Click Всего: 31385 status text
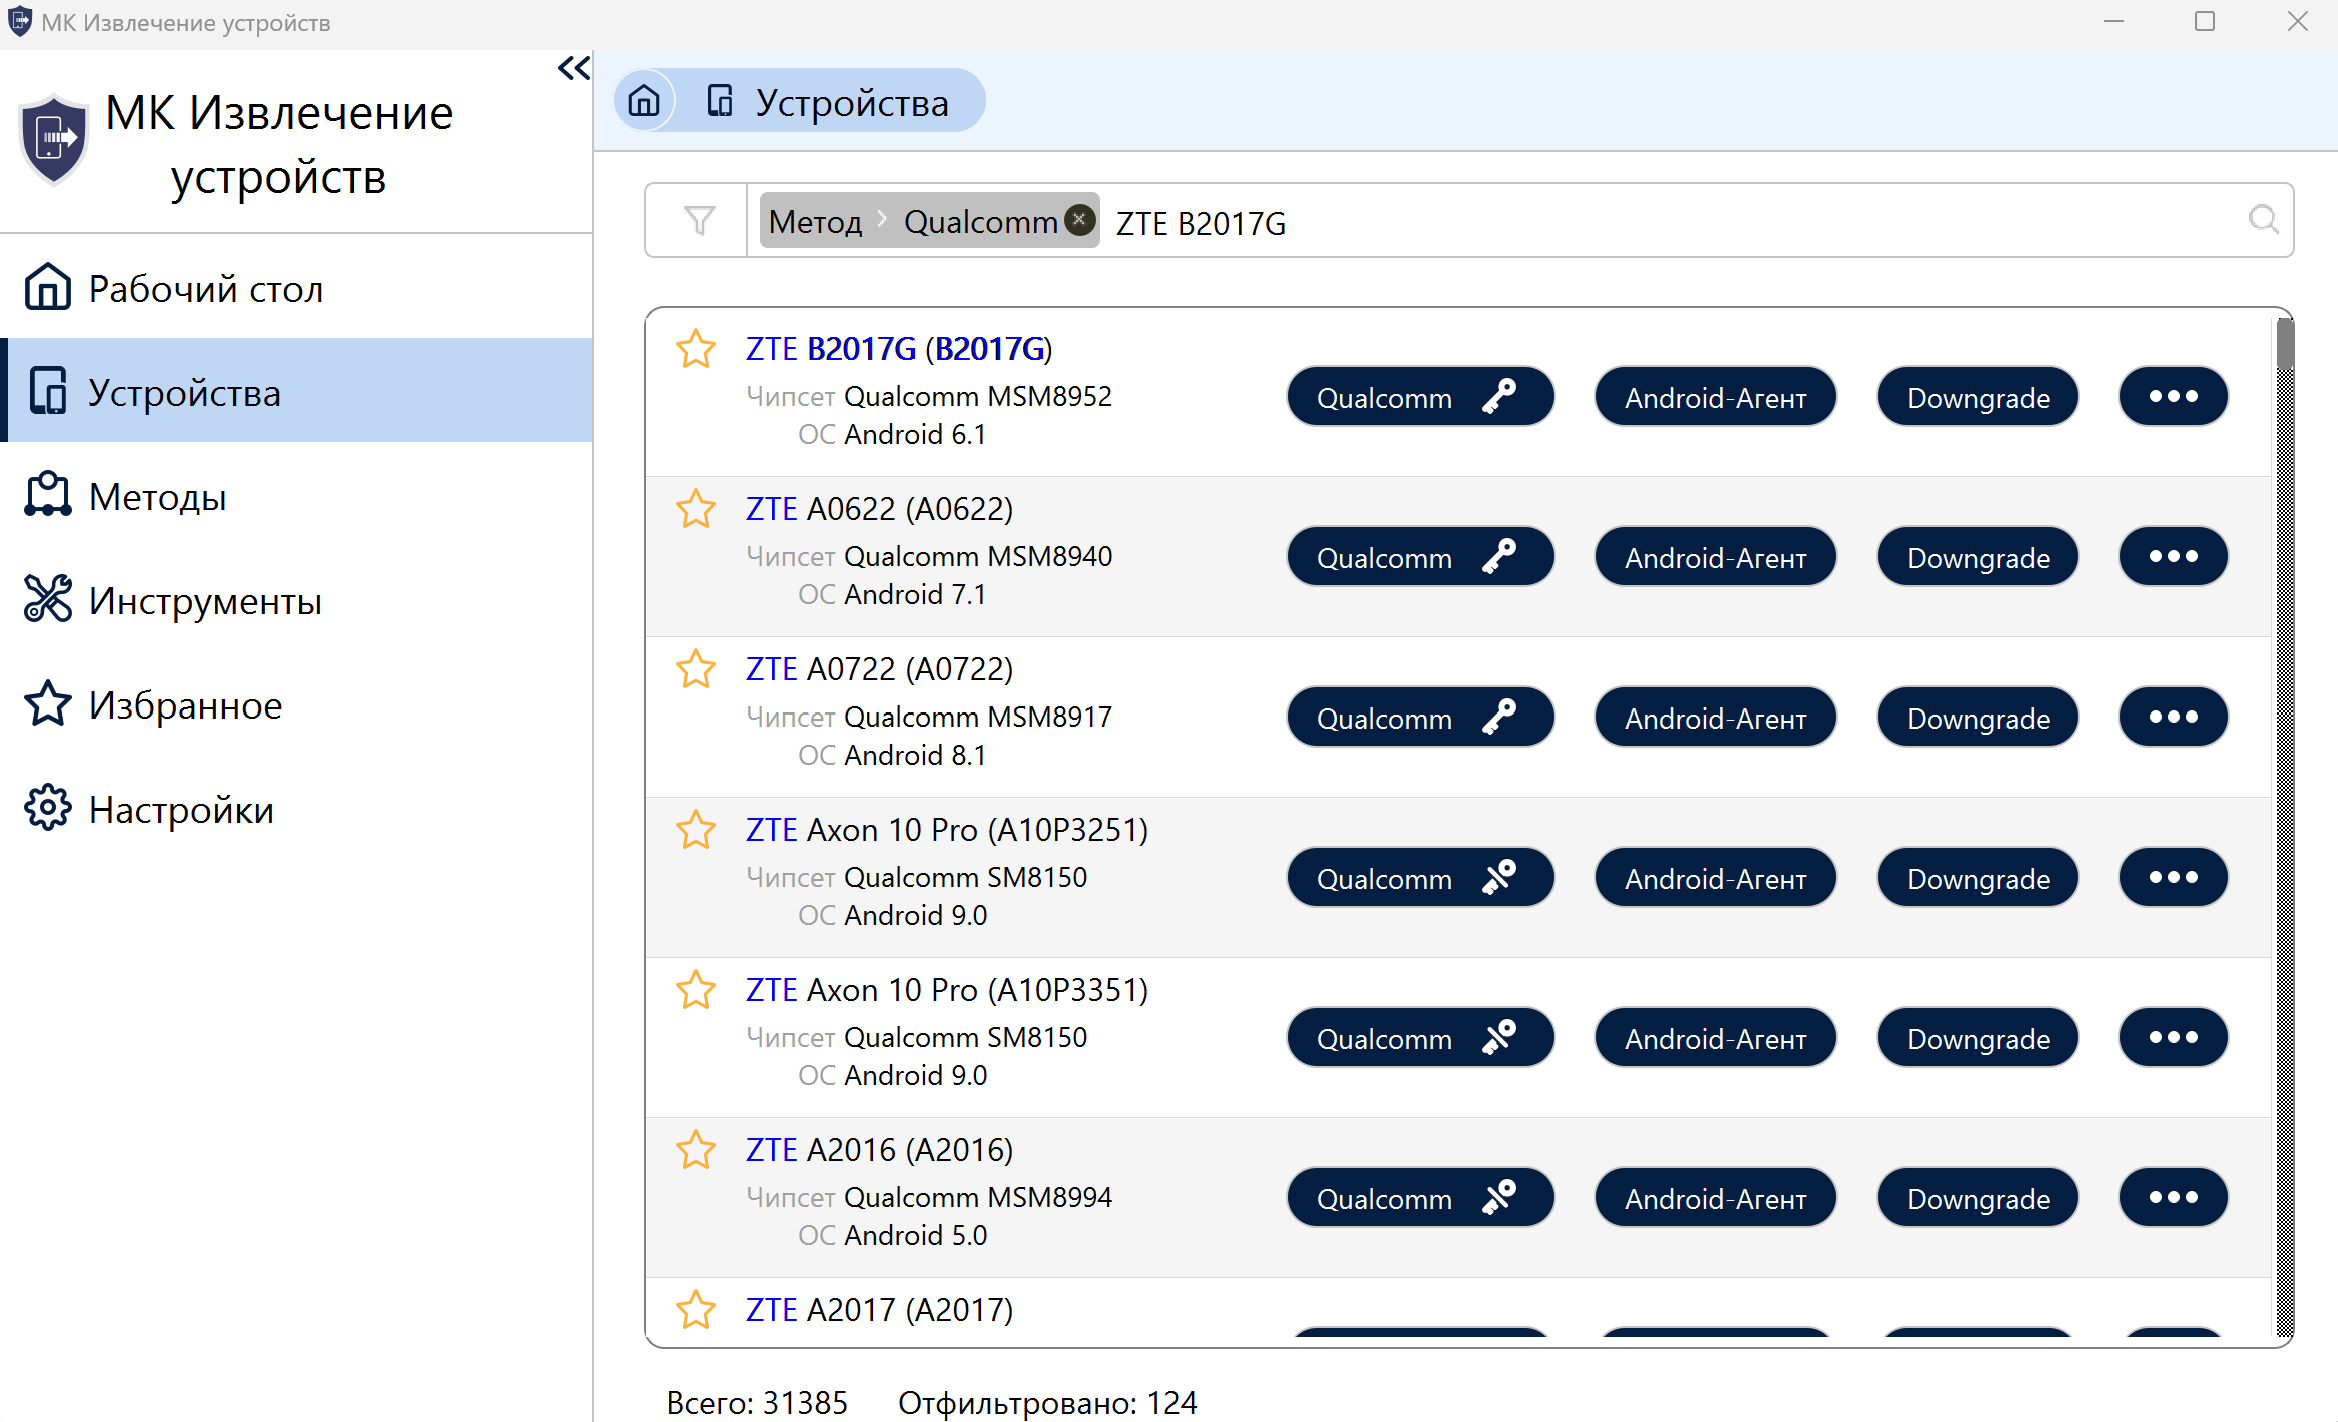 (x=757, y=1403)
